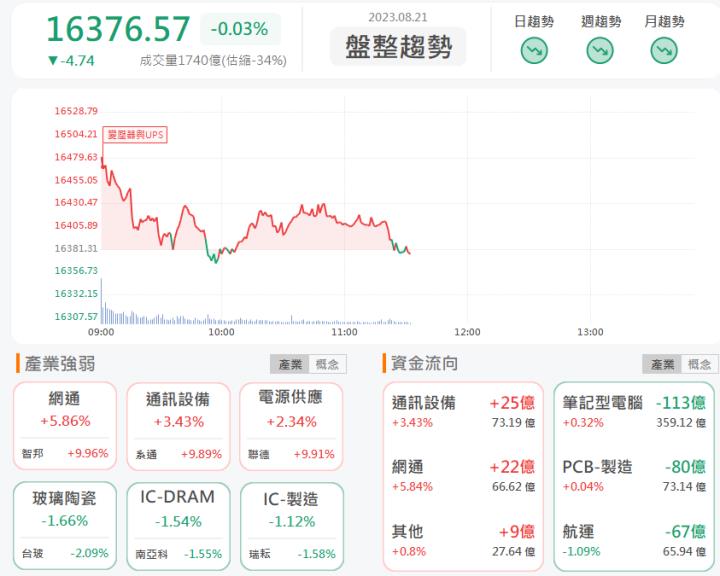The width and height of the screenshot is (720, 576).
Task: Open the 玻璃陶瓷 -1.66% industry card
Action: pyautogui.click(x=65, y=525)
